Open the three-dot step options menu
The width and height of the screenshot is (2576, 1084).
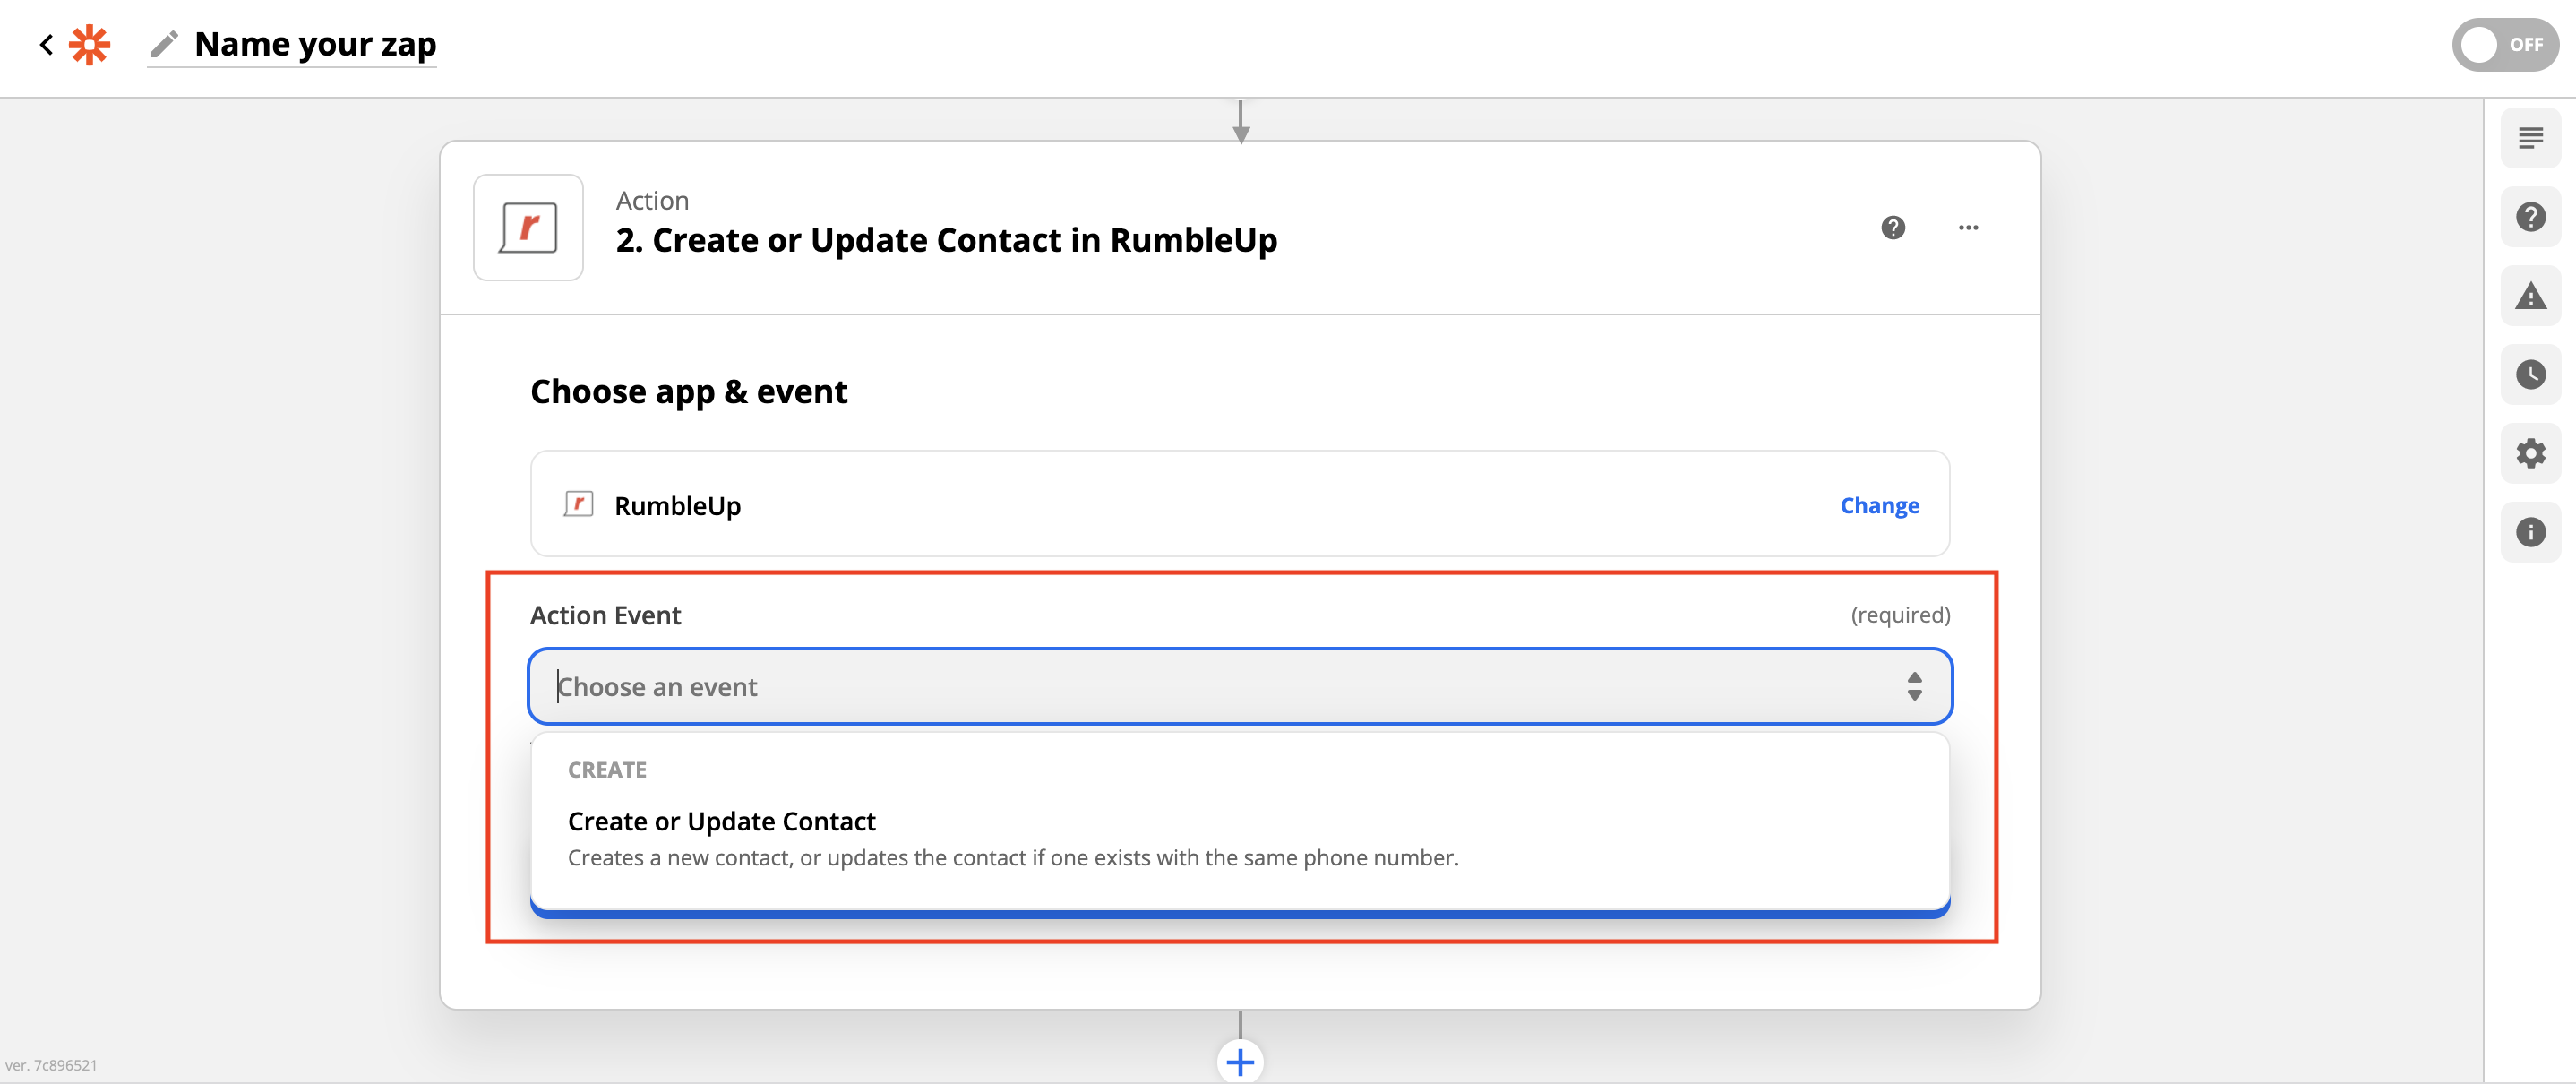click(1968, 228)
